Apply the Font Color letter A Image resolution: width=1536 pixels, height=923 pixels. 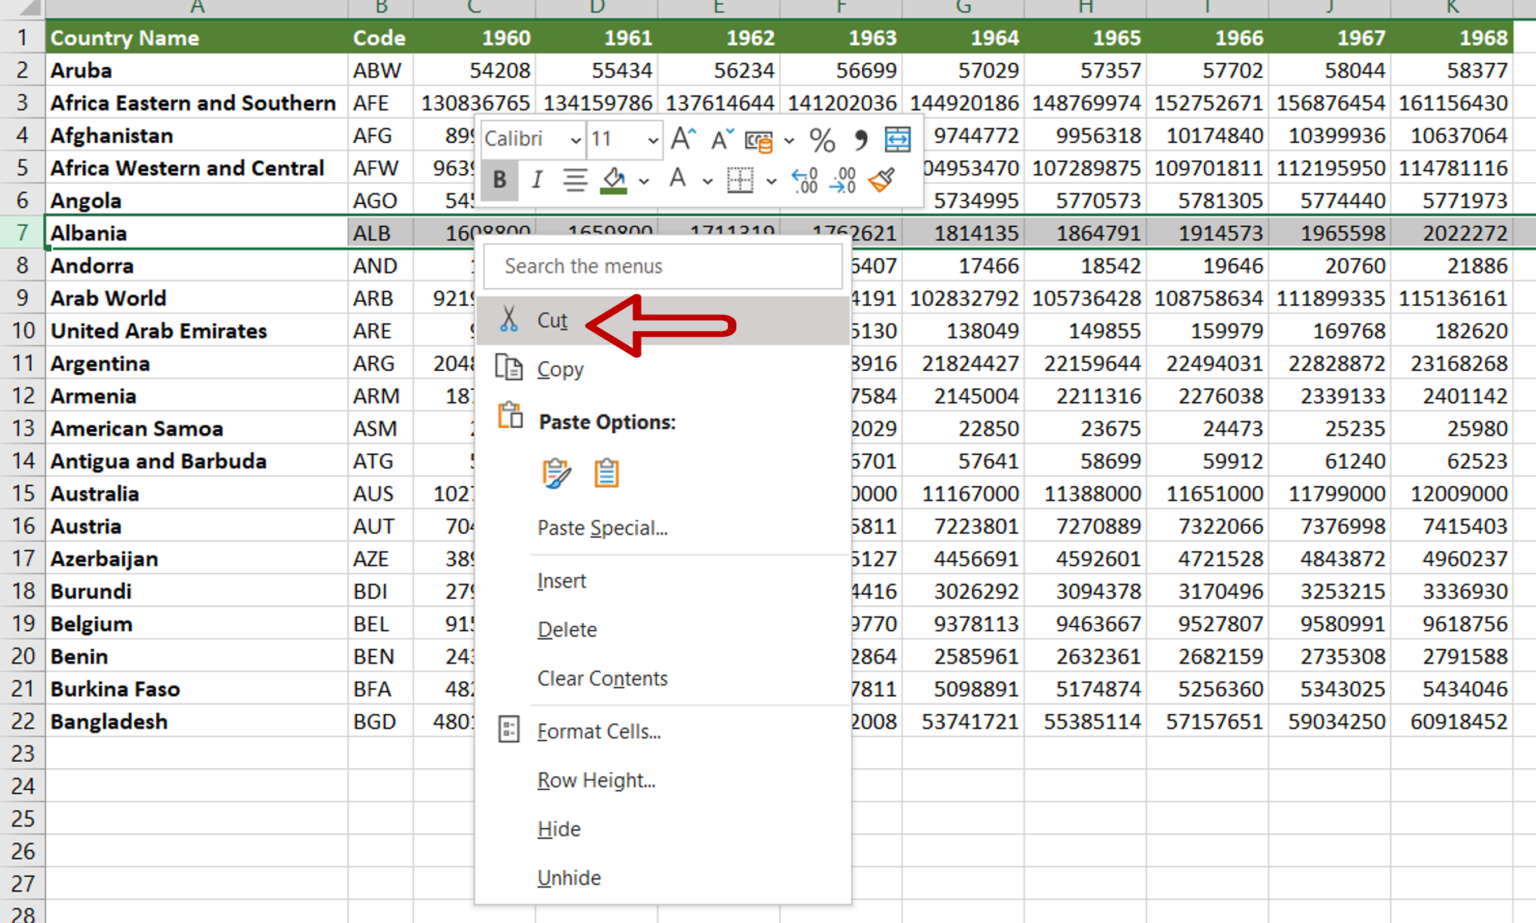[677, 180]
